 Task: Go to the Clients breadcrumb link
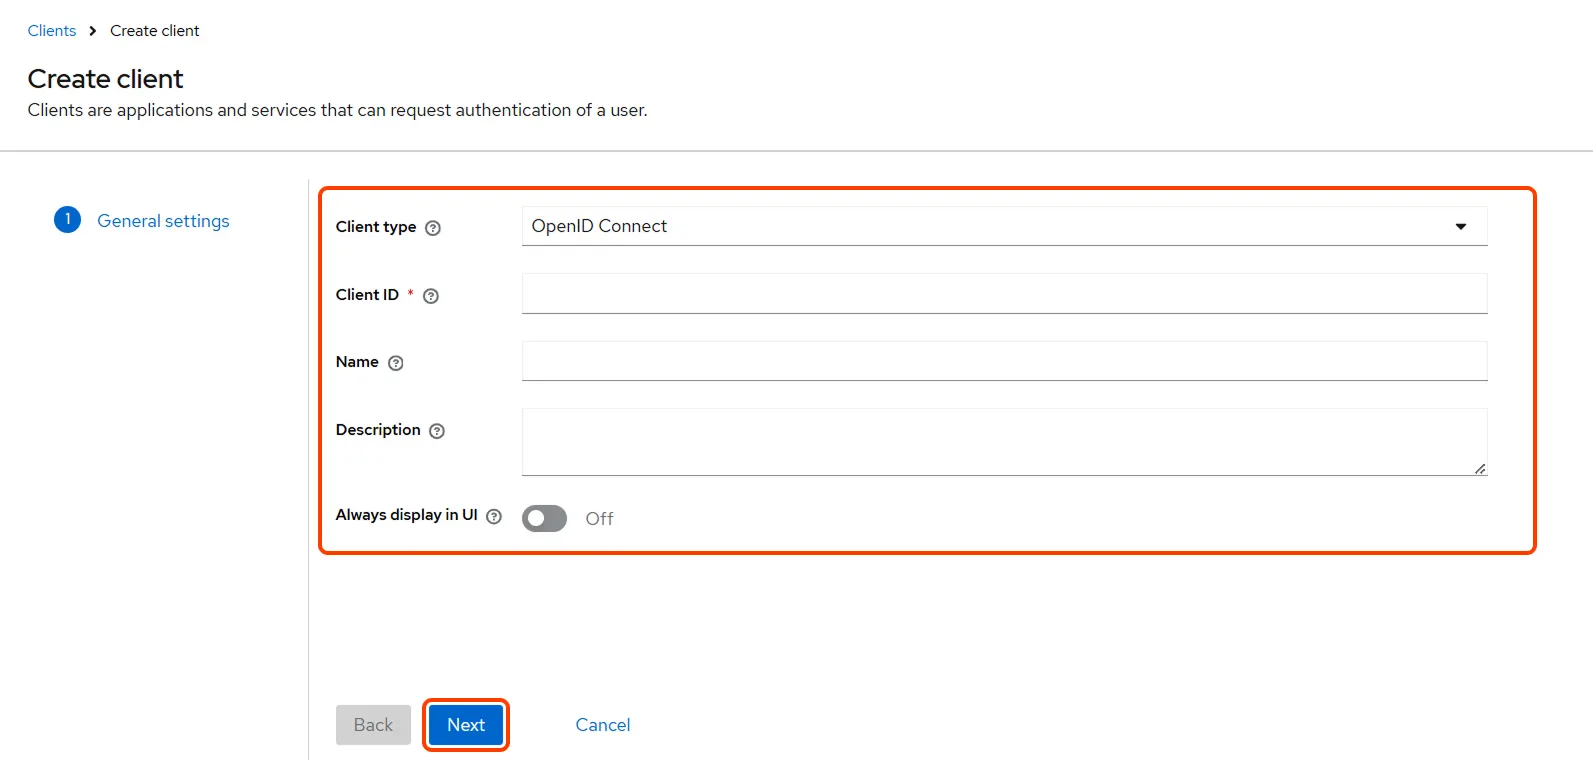(52, 31)
